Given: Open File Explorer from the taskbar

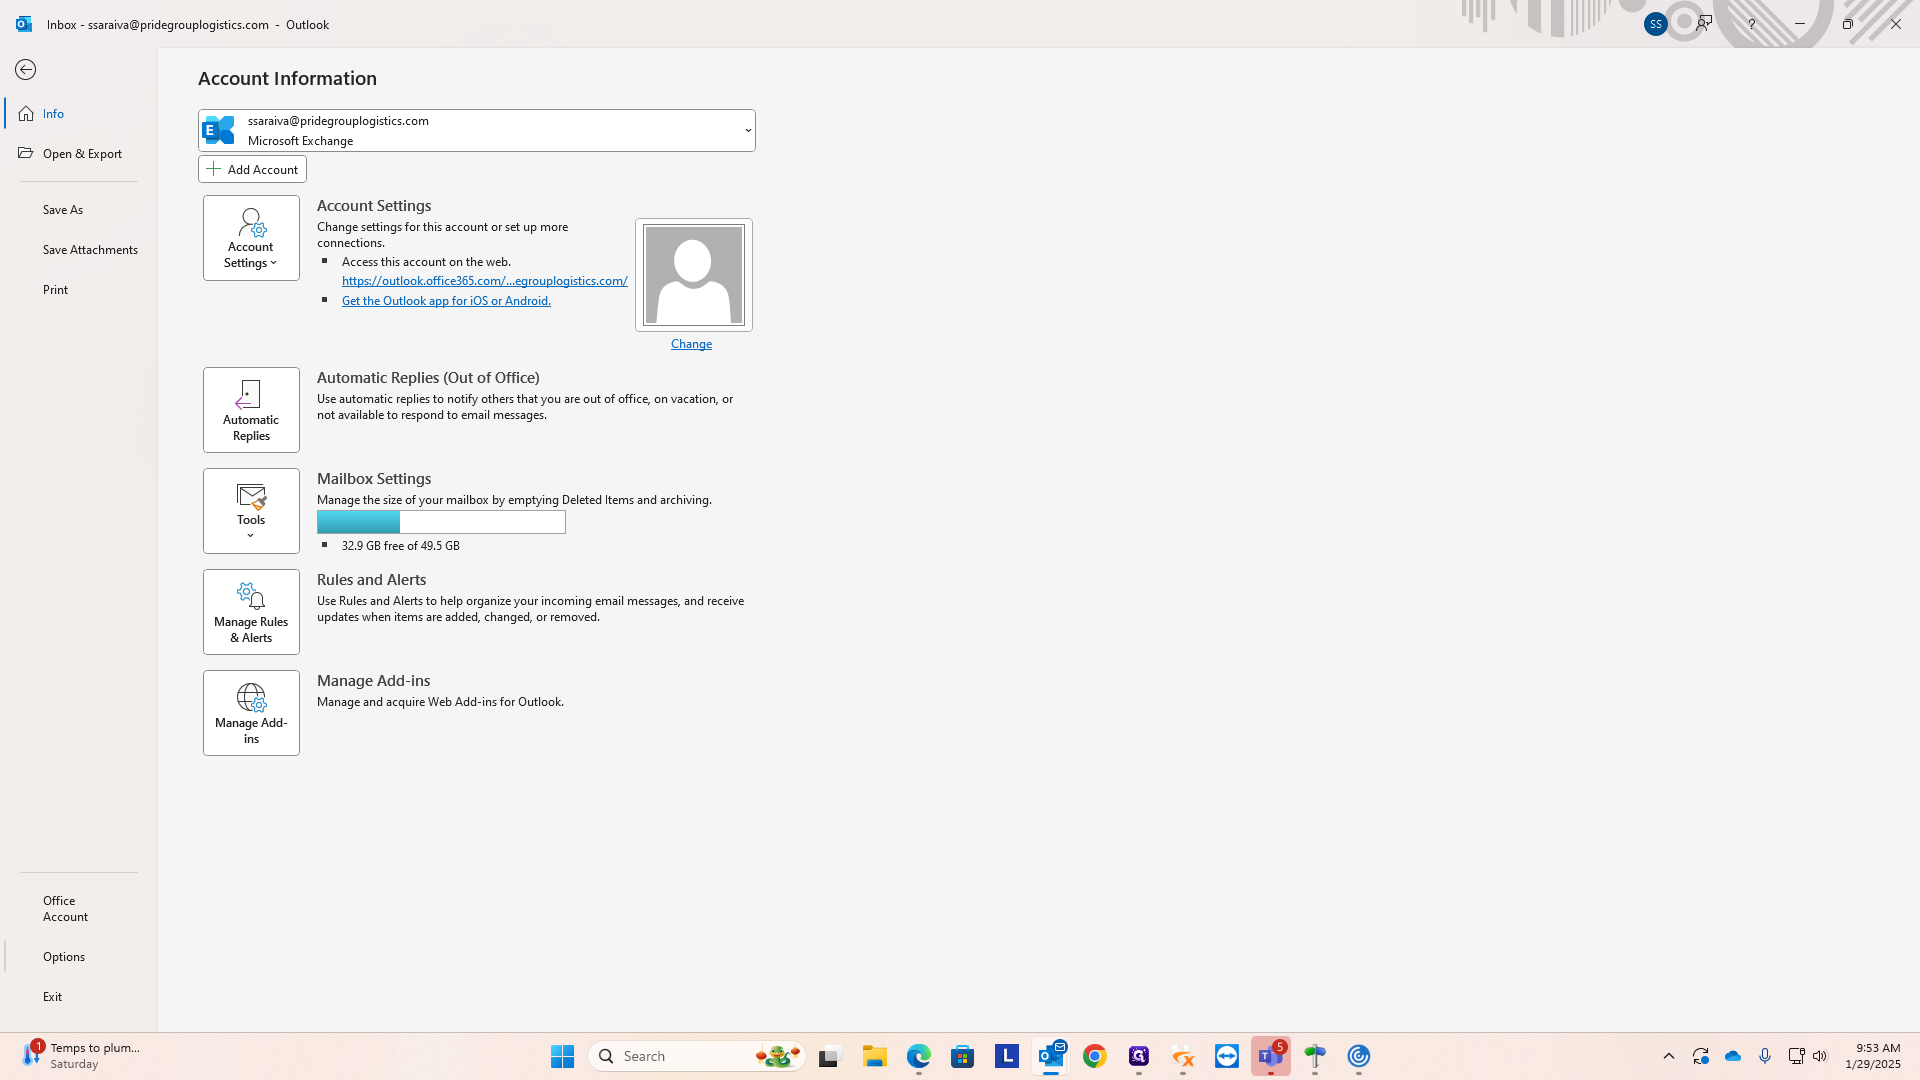Looking at the screenshot, I should click(x=875, y=1056).
